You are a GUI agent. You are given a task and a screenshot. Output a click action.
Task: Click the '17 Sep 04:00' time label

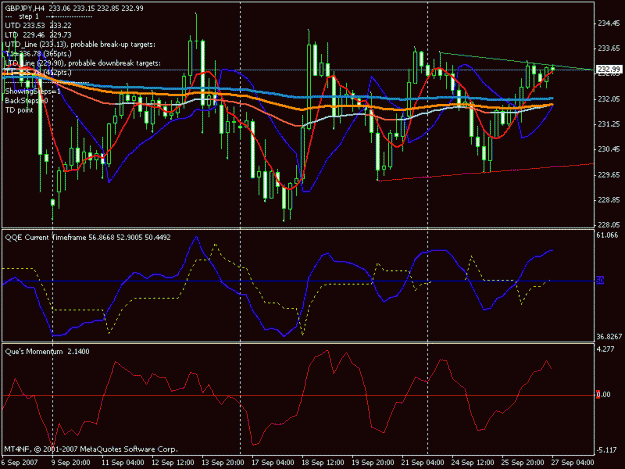point(273,463)
